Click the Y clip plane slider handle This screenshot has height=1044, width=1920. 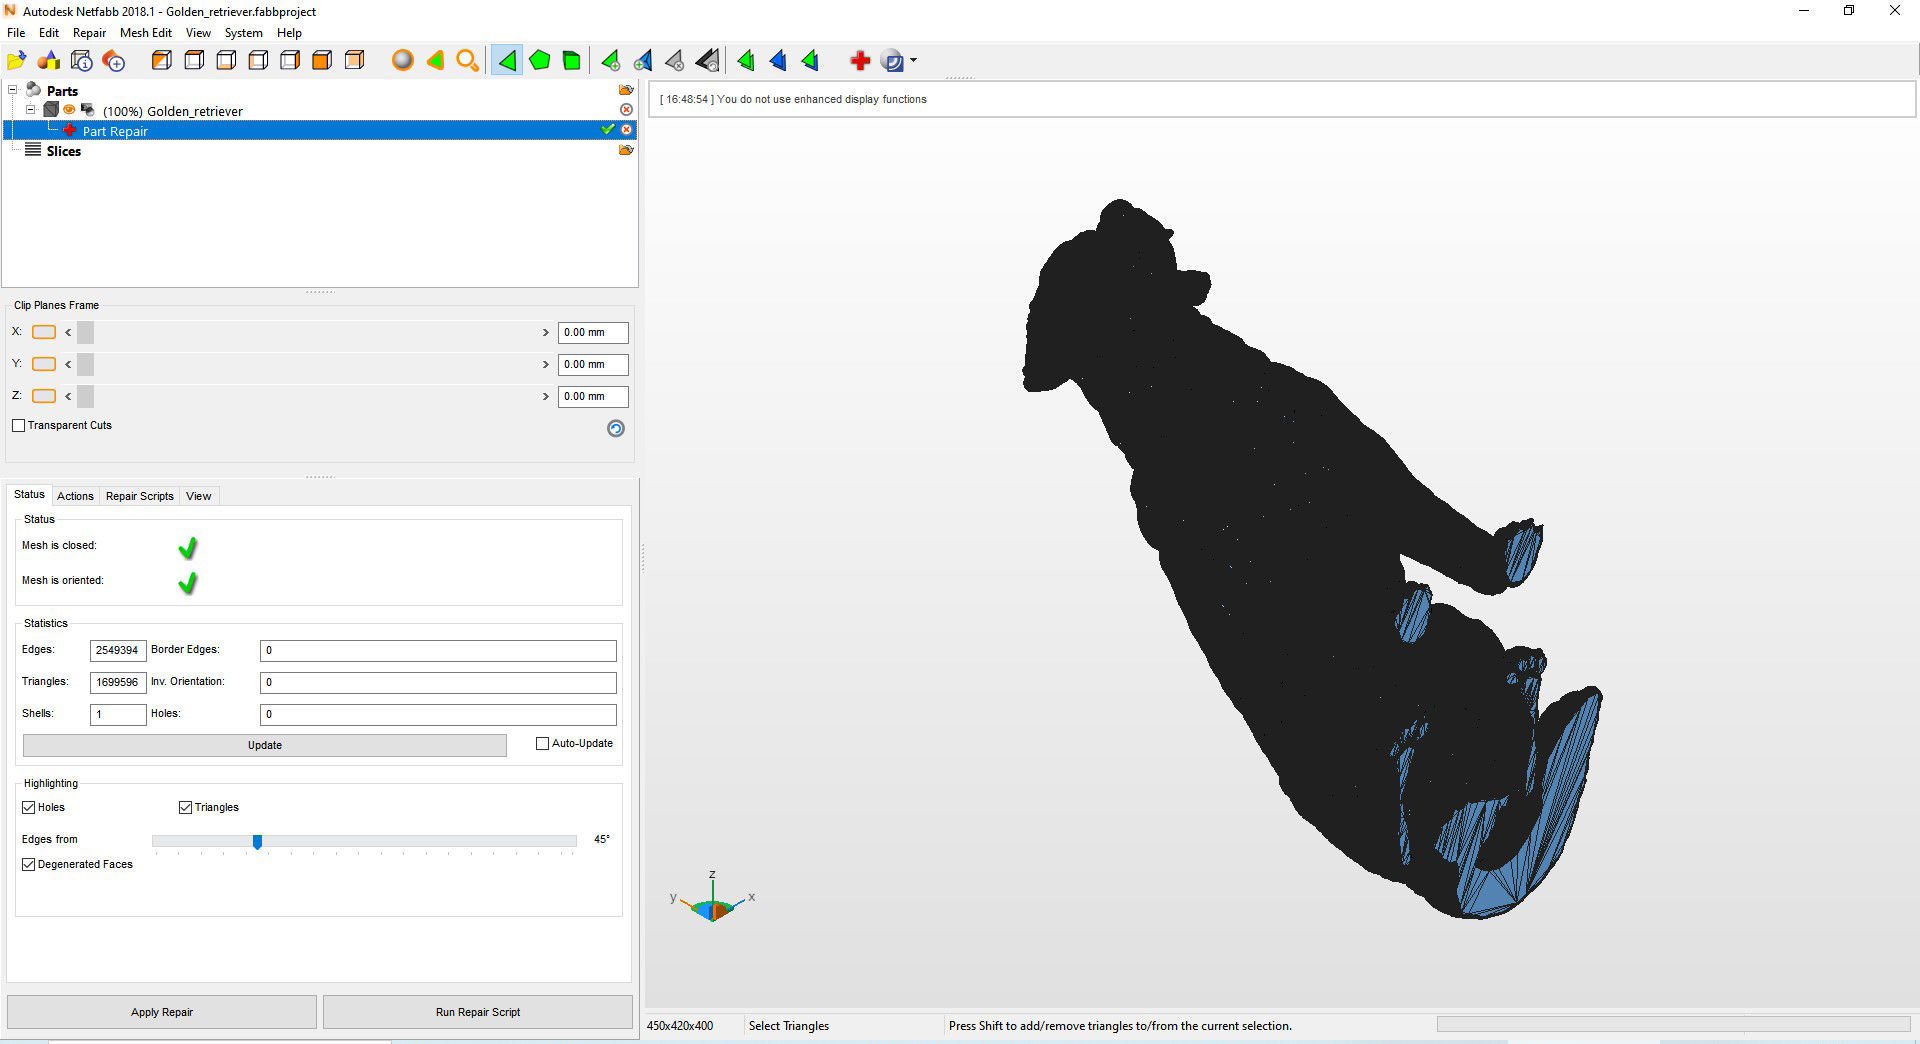(x=85, y=364)
